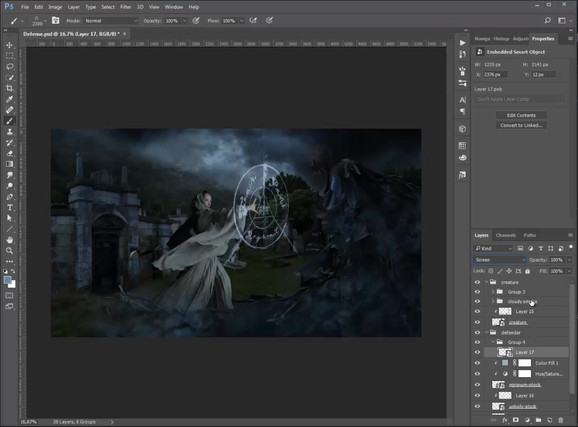Toggle Quick Mask mode
The width and height of the screenshot is (578, 427).
(10, 296)
